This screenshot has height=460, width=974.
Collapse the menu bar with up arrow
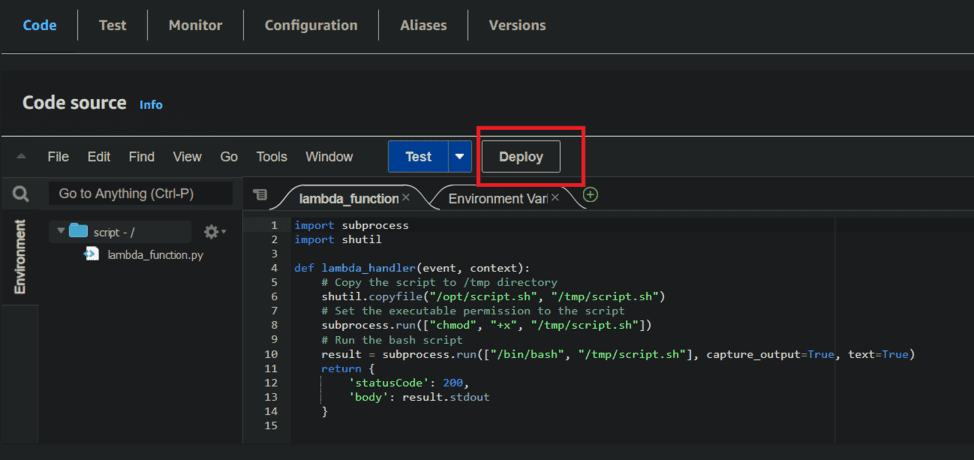click(21, 157)
